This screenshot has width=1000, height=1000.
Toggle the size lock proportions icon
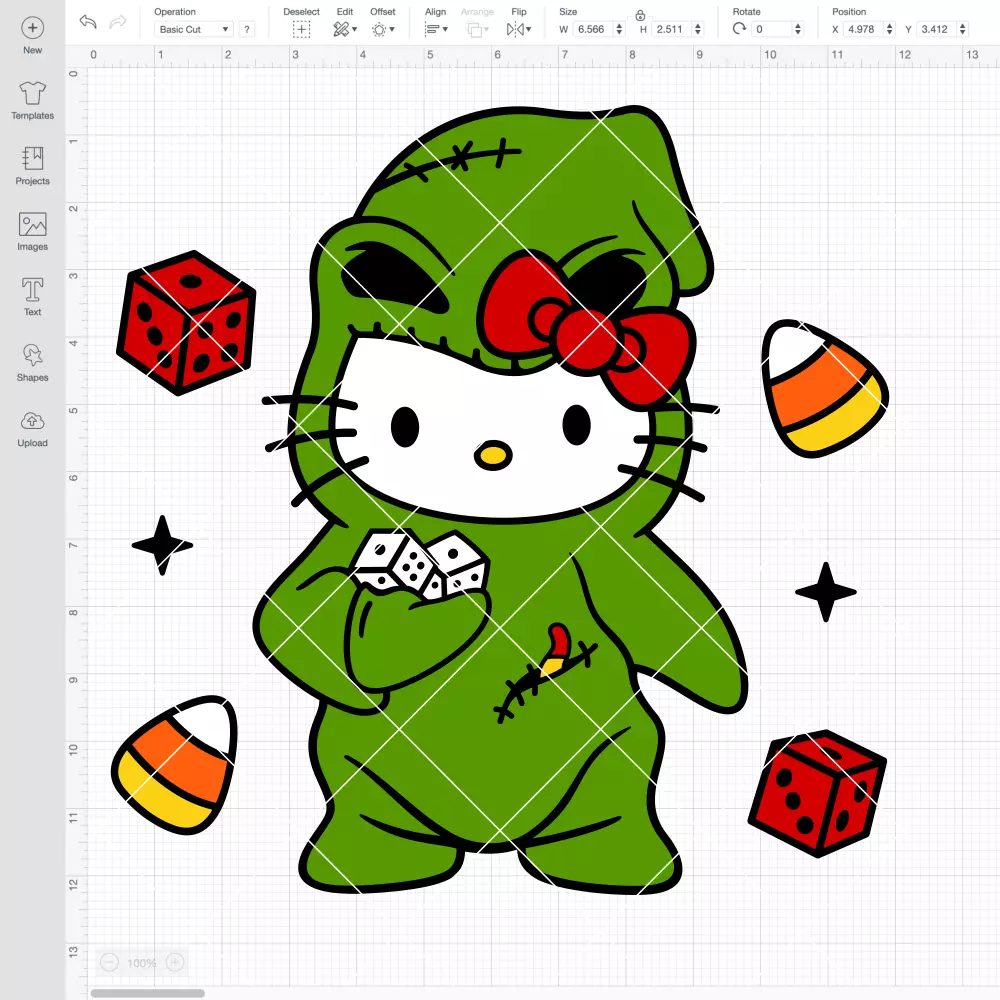click(x=640, y=15)
